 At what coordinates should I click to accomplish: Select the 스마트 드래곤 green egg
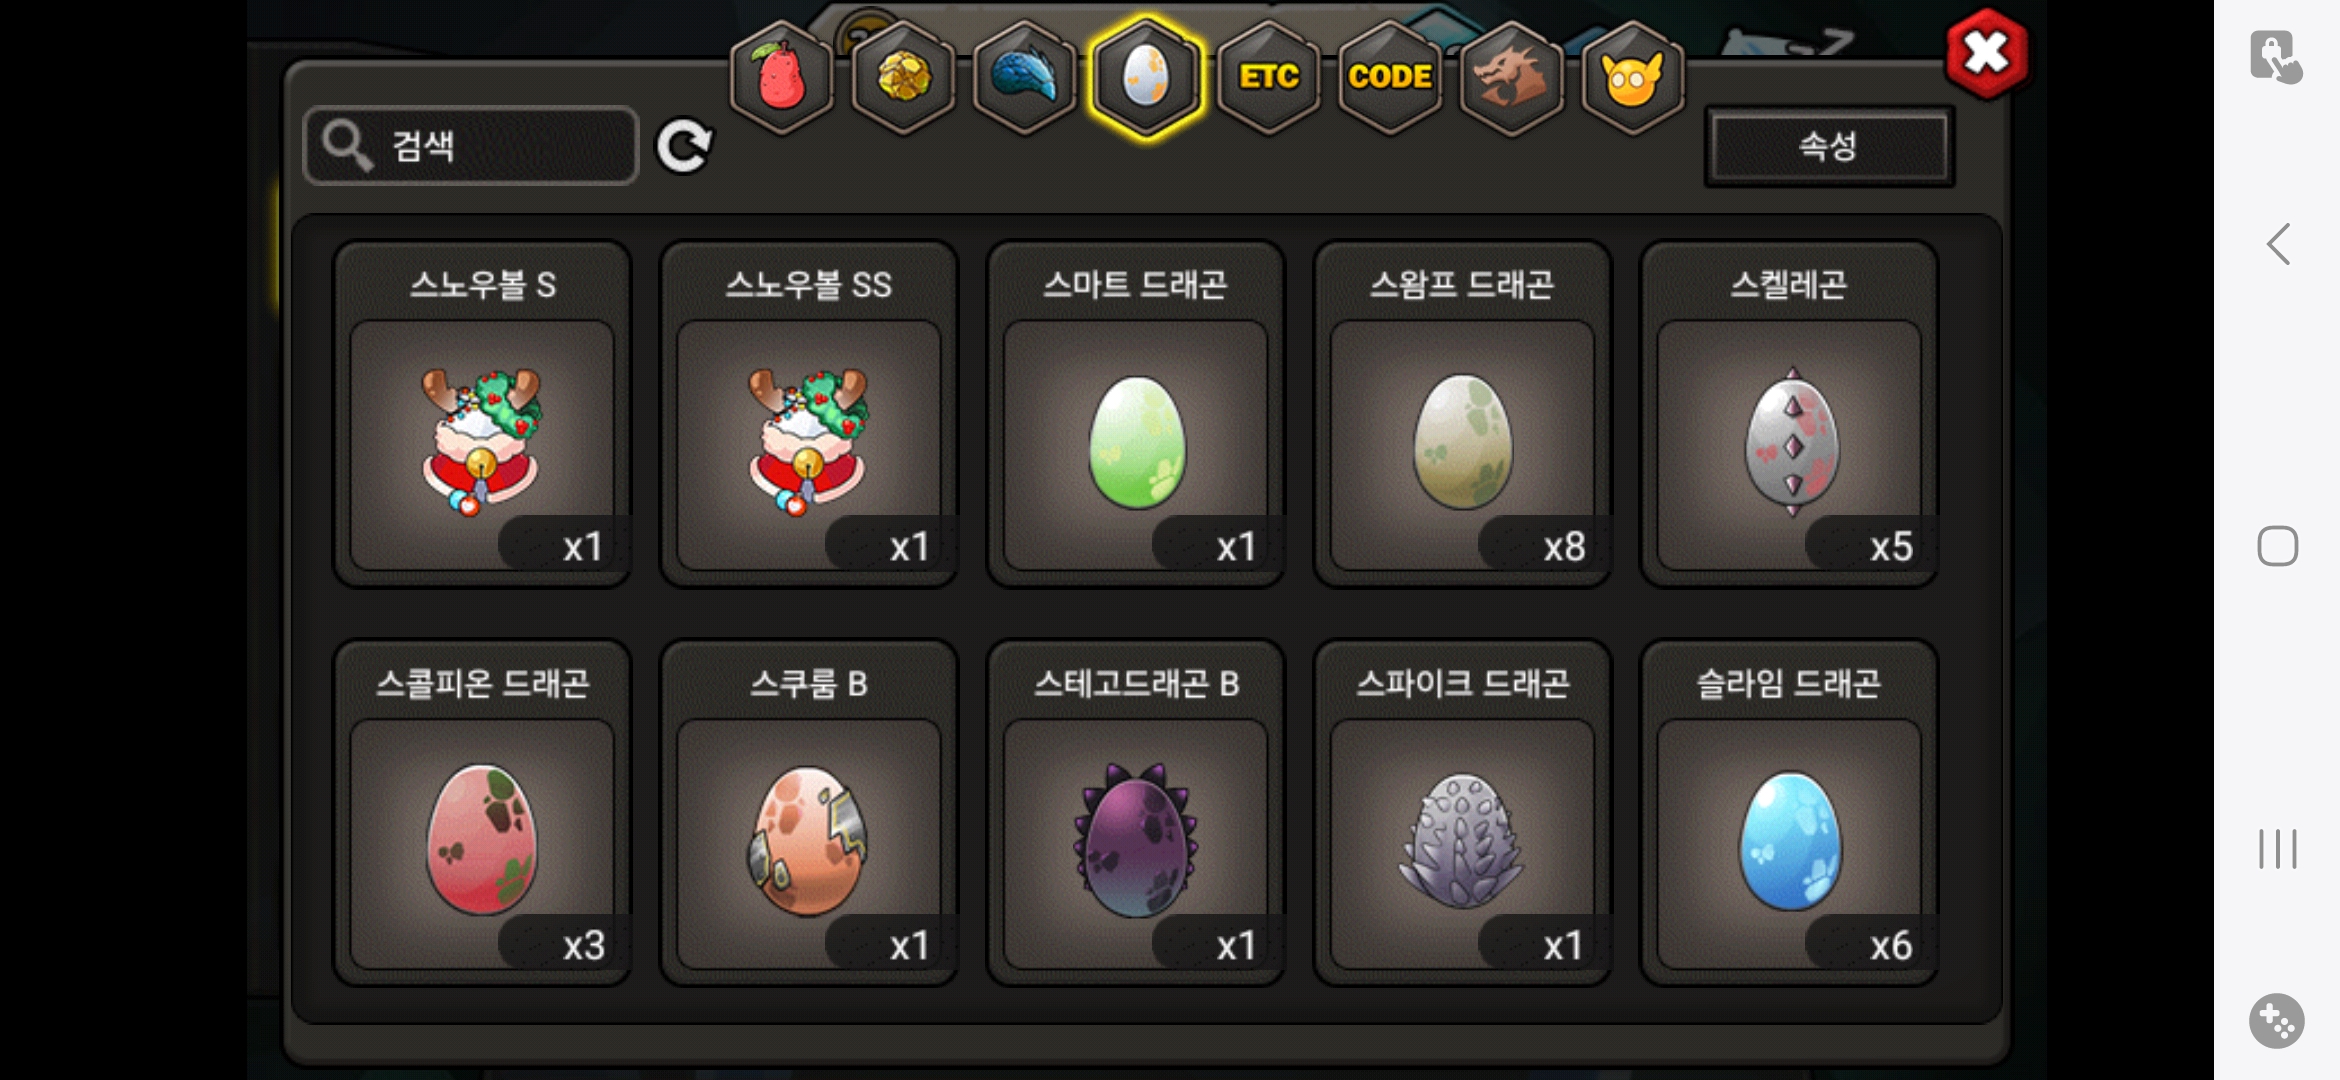(x=1136, y=414)
